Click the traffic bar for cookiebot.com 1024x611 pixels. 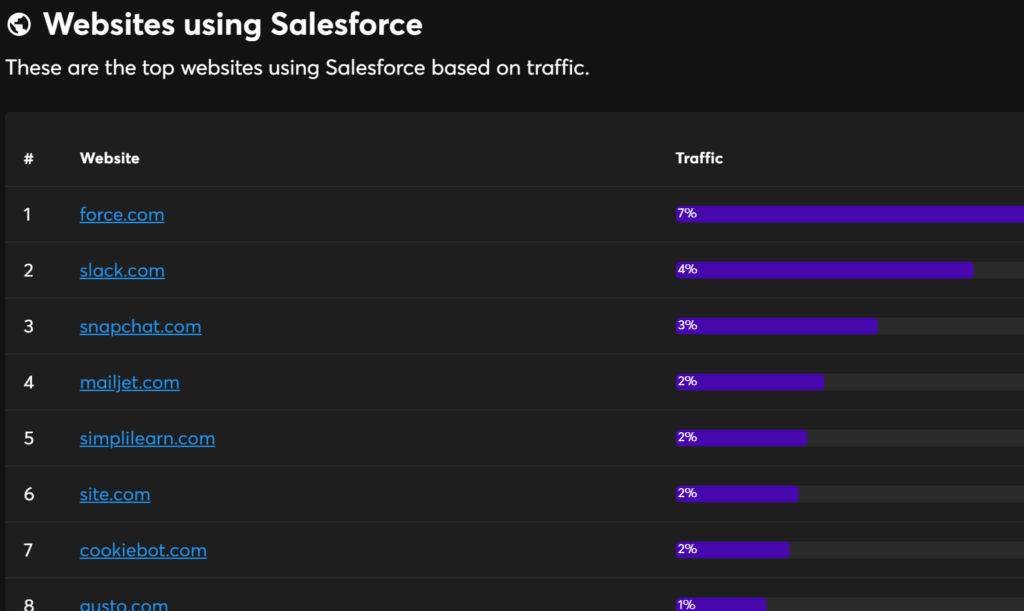pyautogui.click(x=733, y=550)
